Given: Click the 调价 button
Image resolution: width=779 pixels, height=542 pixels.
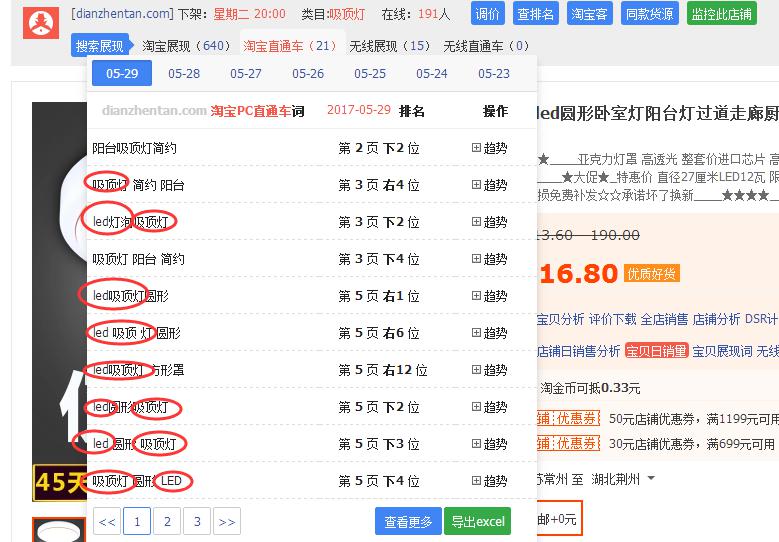Looking at the screenshot, I should (x=487, y=14).
